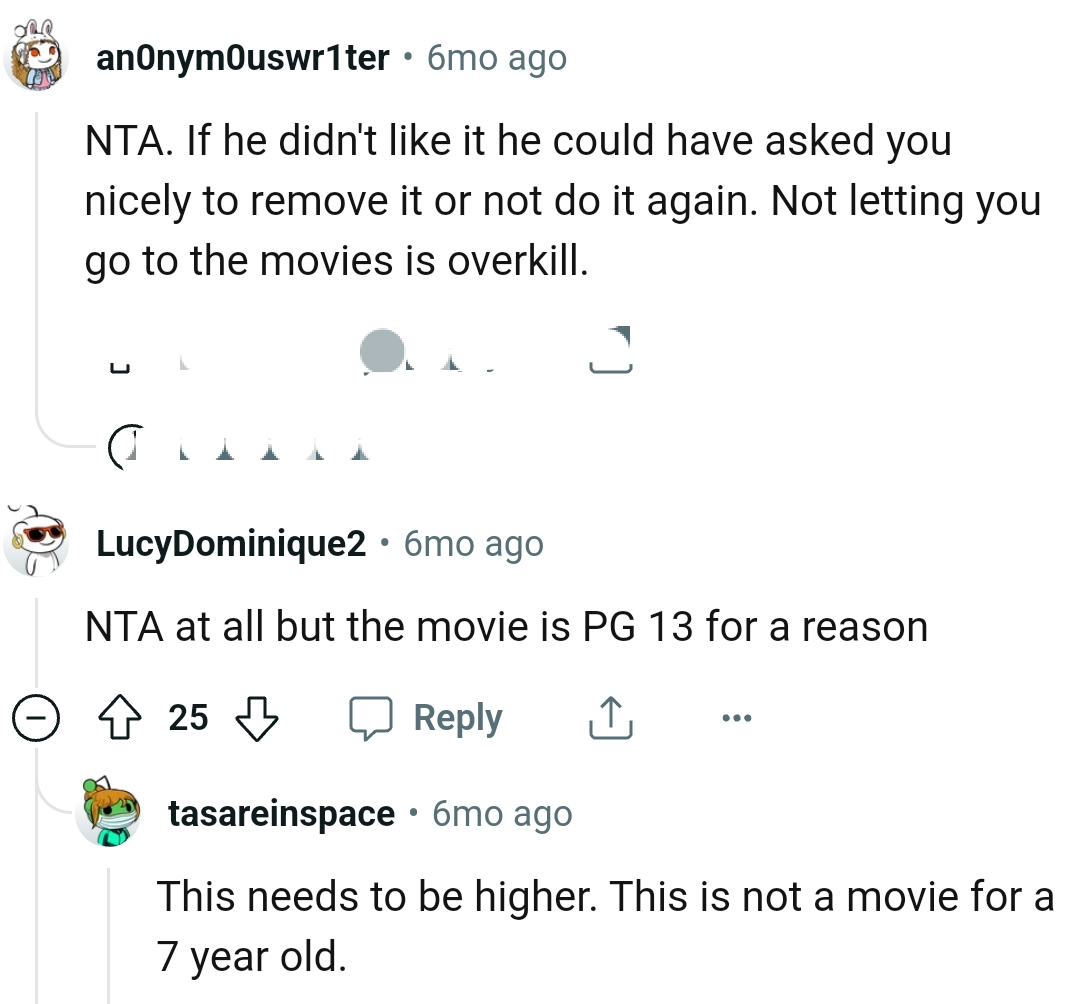Screen dimensions: 1080x1004
Task: Open more options on LucyDominique2's comment
Action: point(737,717)
